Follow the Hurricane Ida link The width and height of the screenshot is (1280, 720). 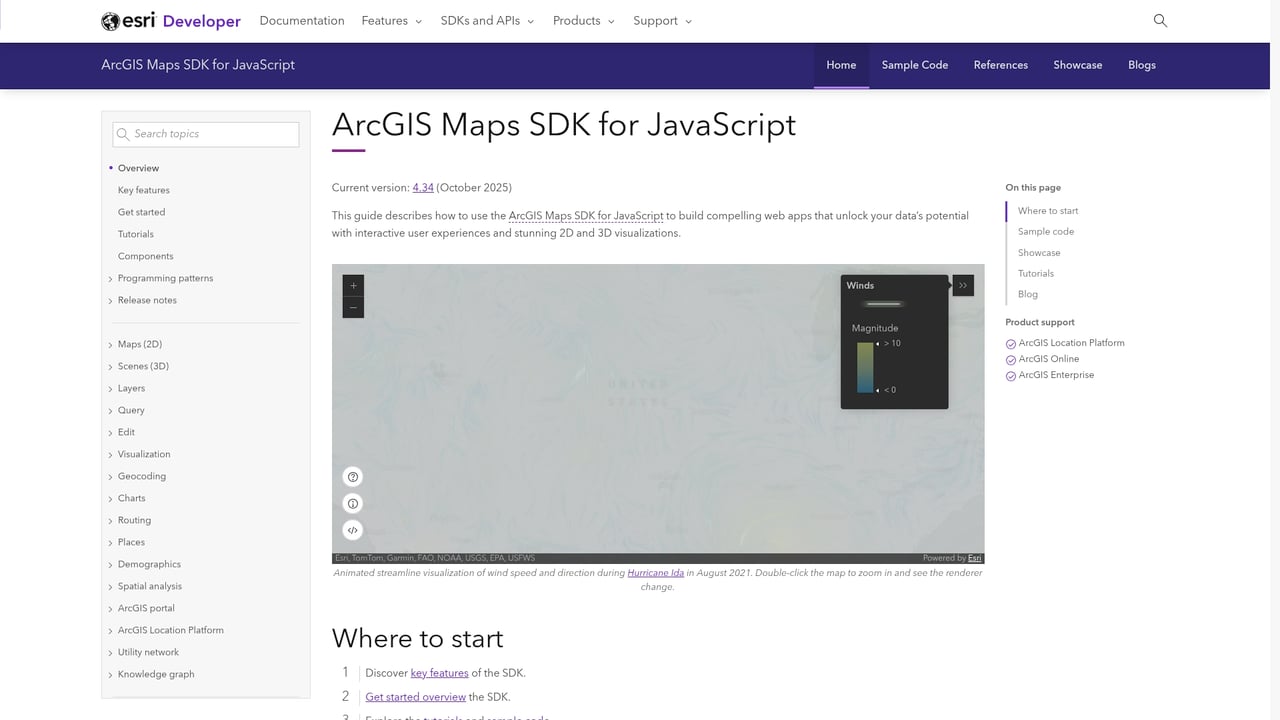[655, 573]
